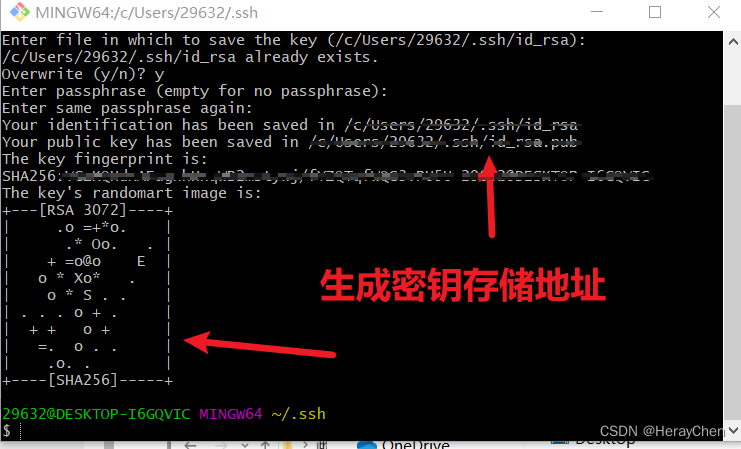The width and height of the screenshot is (741, 449).
Task: Click the Git Bash logo in title bar
Action: pos(19,12)
